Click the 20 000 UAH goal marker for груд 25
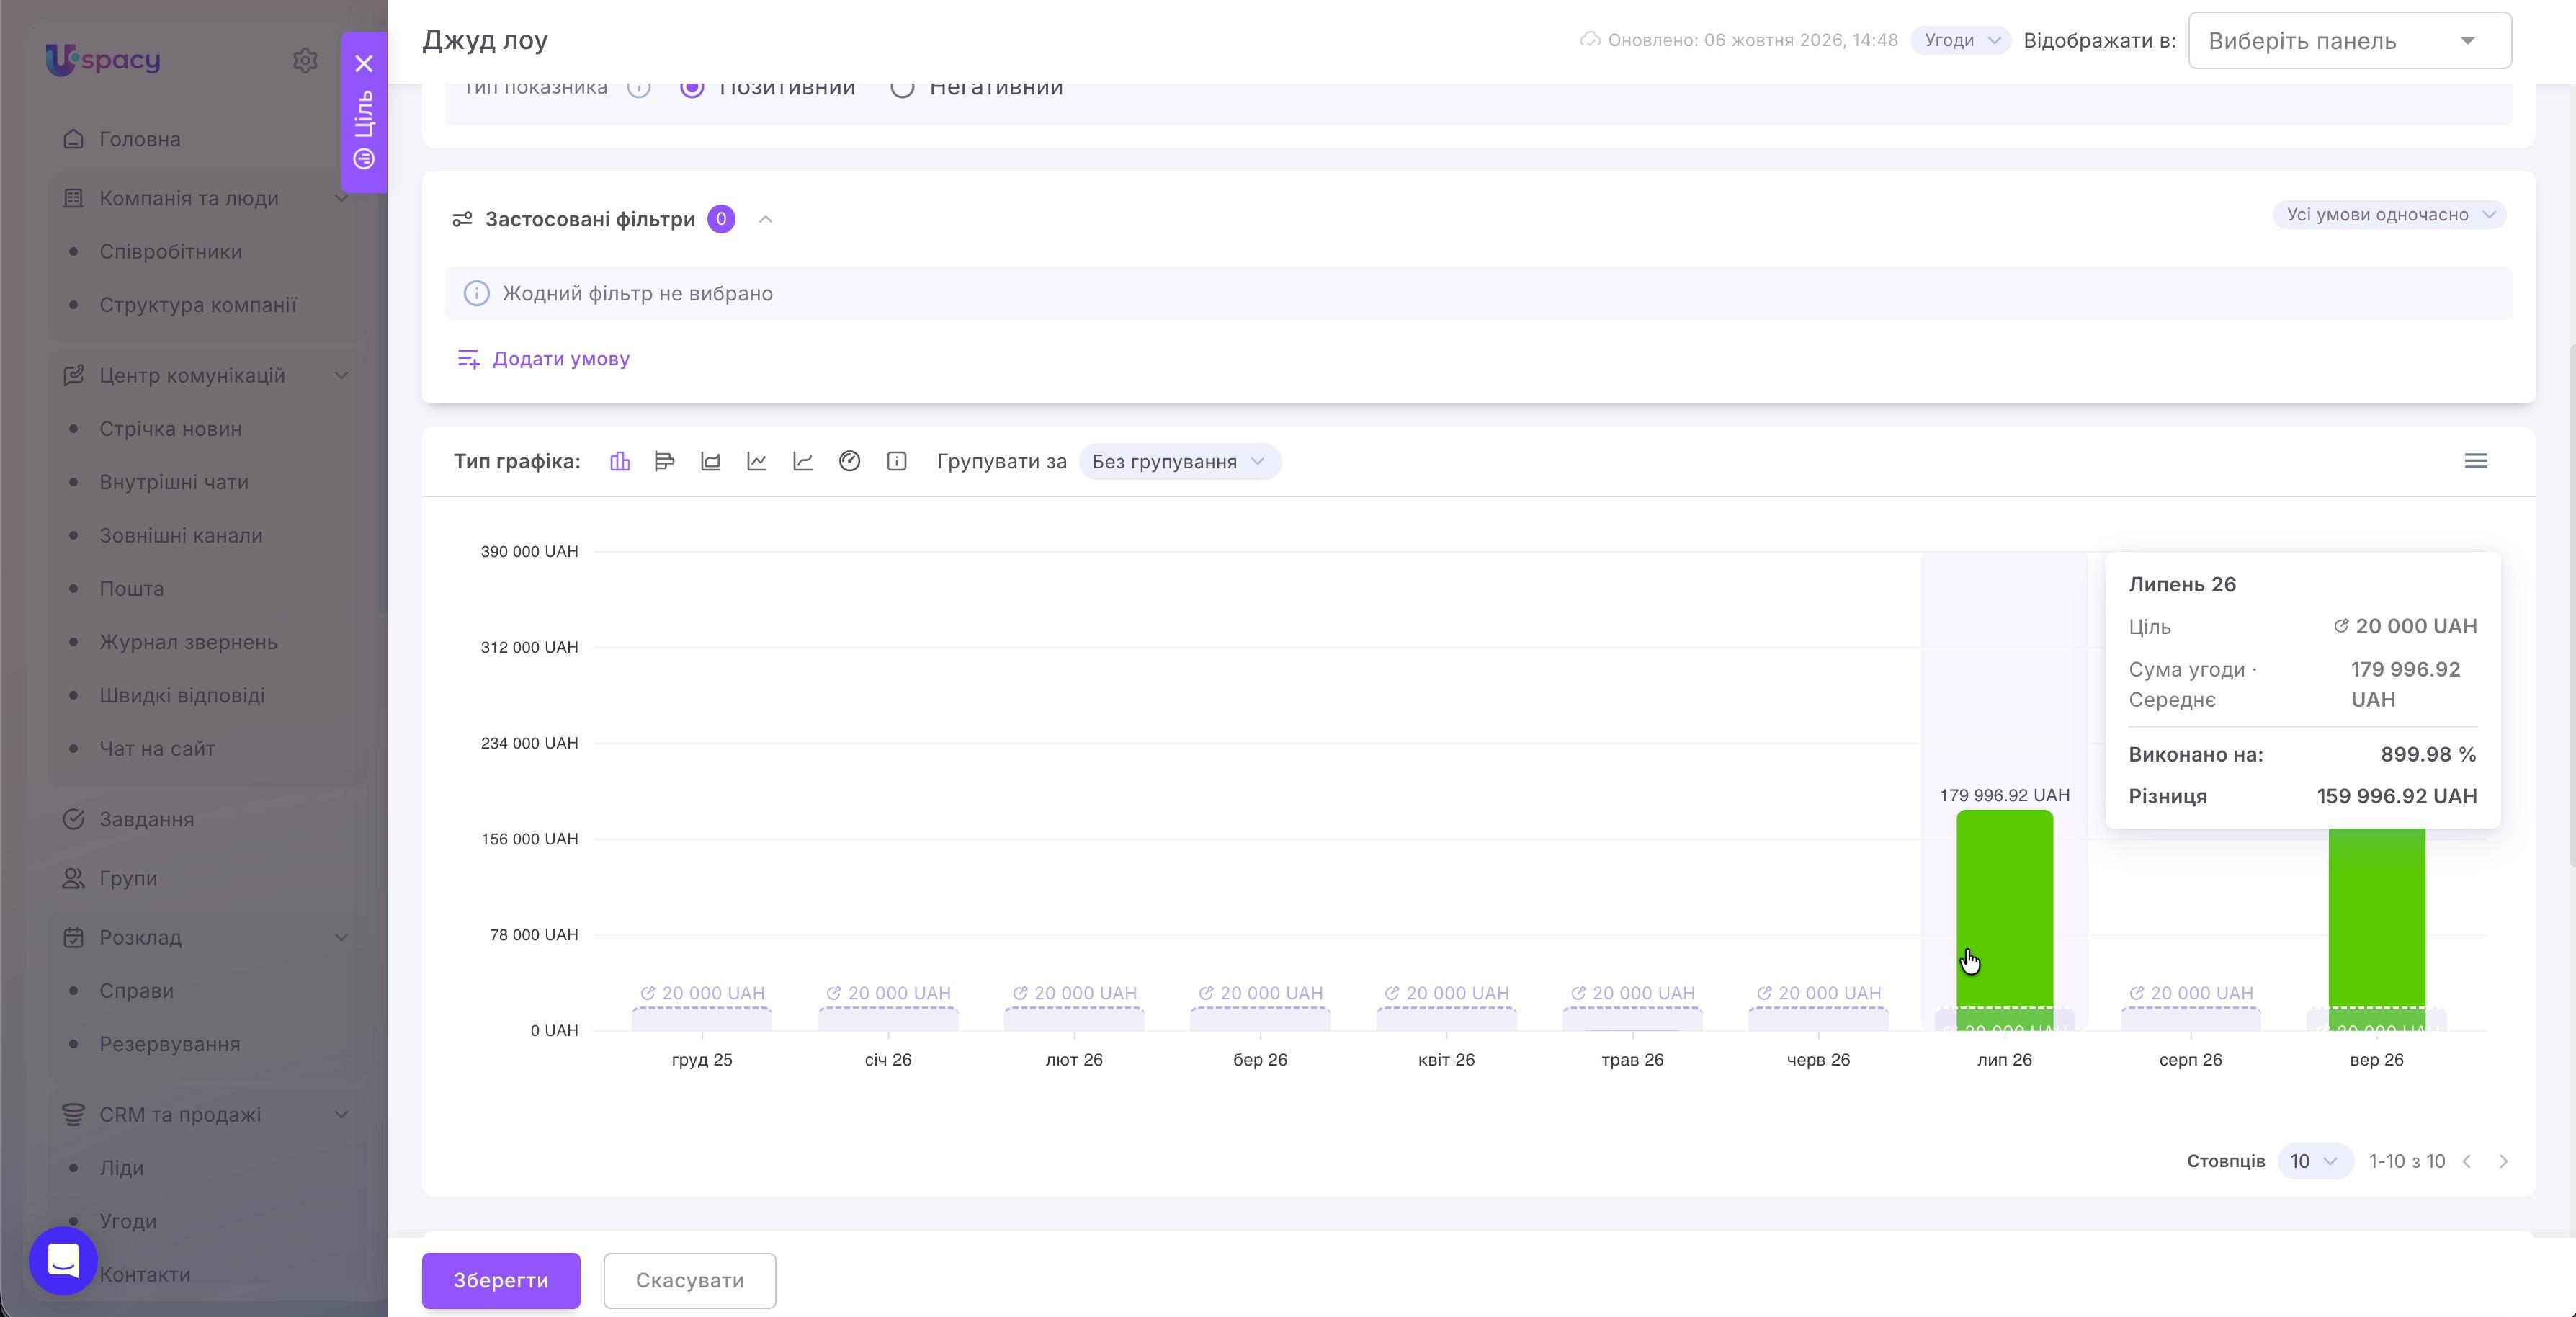Viewport: 2576px width, 1317px height. [702, 993]
